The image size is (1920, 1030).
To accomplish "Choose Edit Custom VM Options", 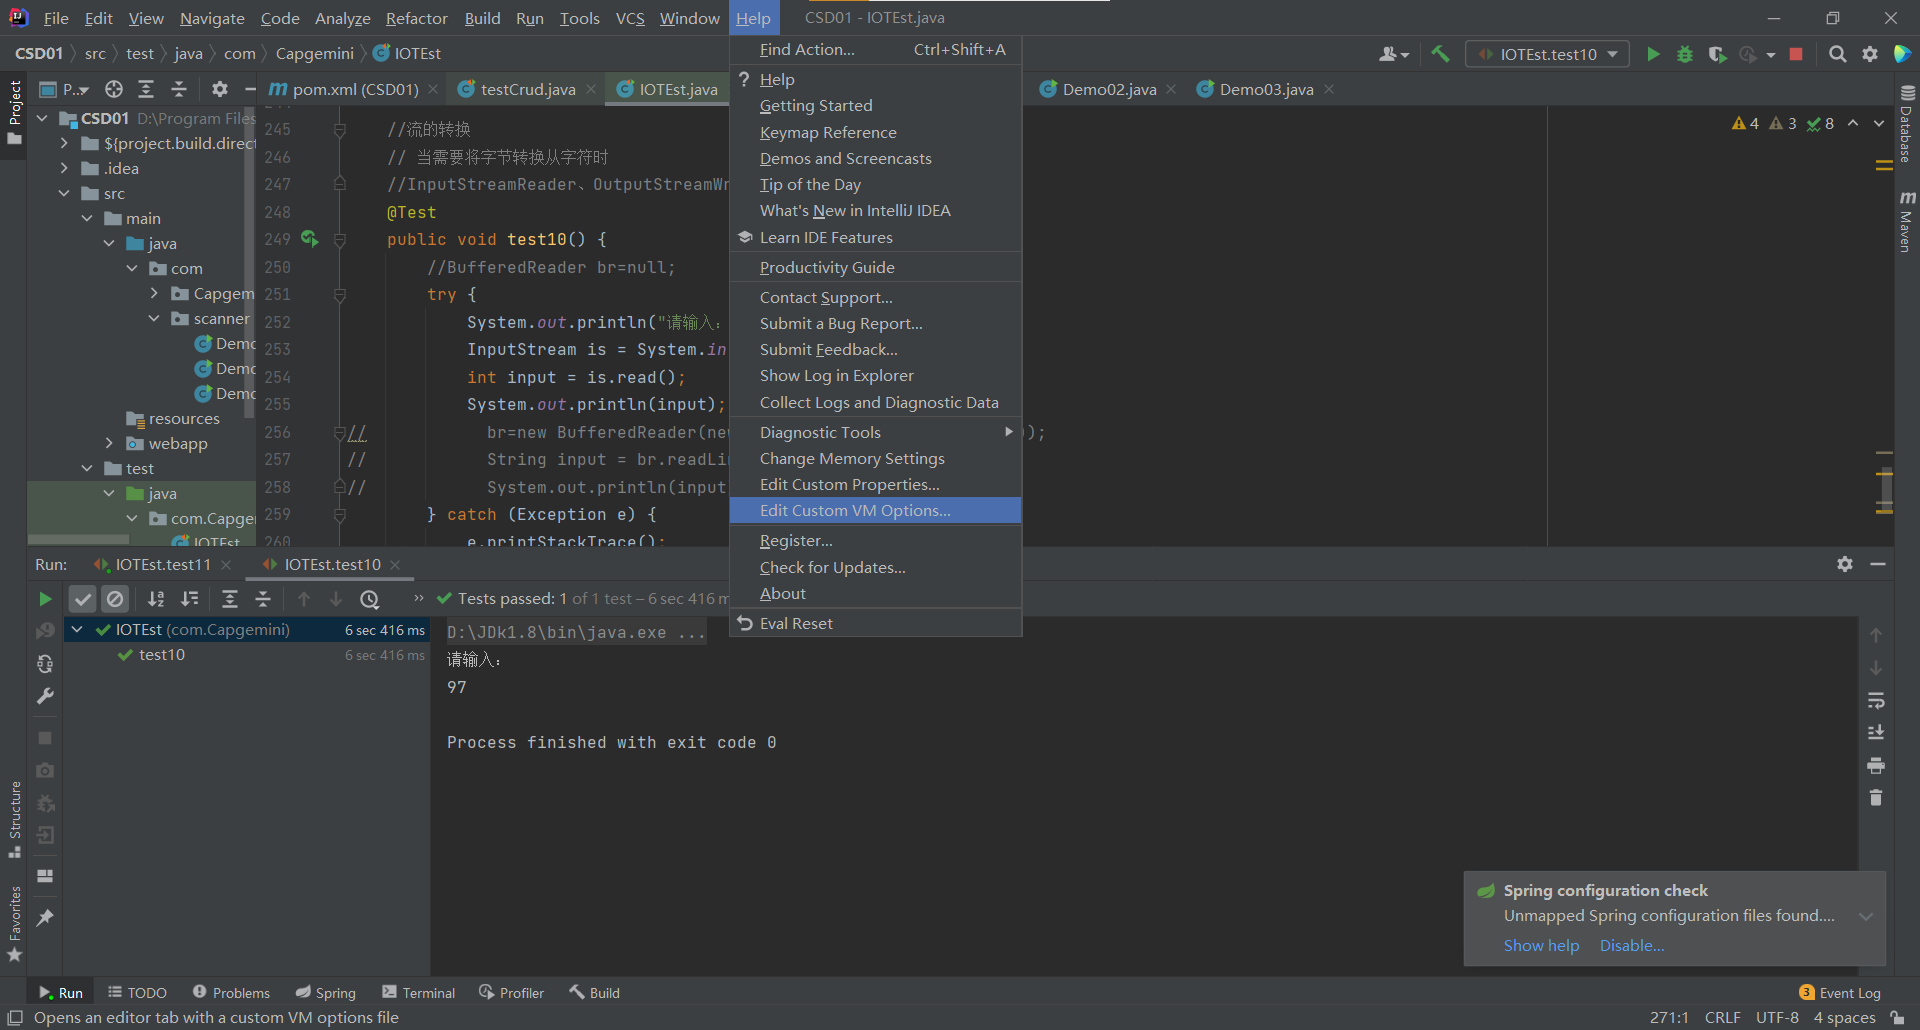I will tap(875, 510).
